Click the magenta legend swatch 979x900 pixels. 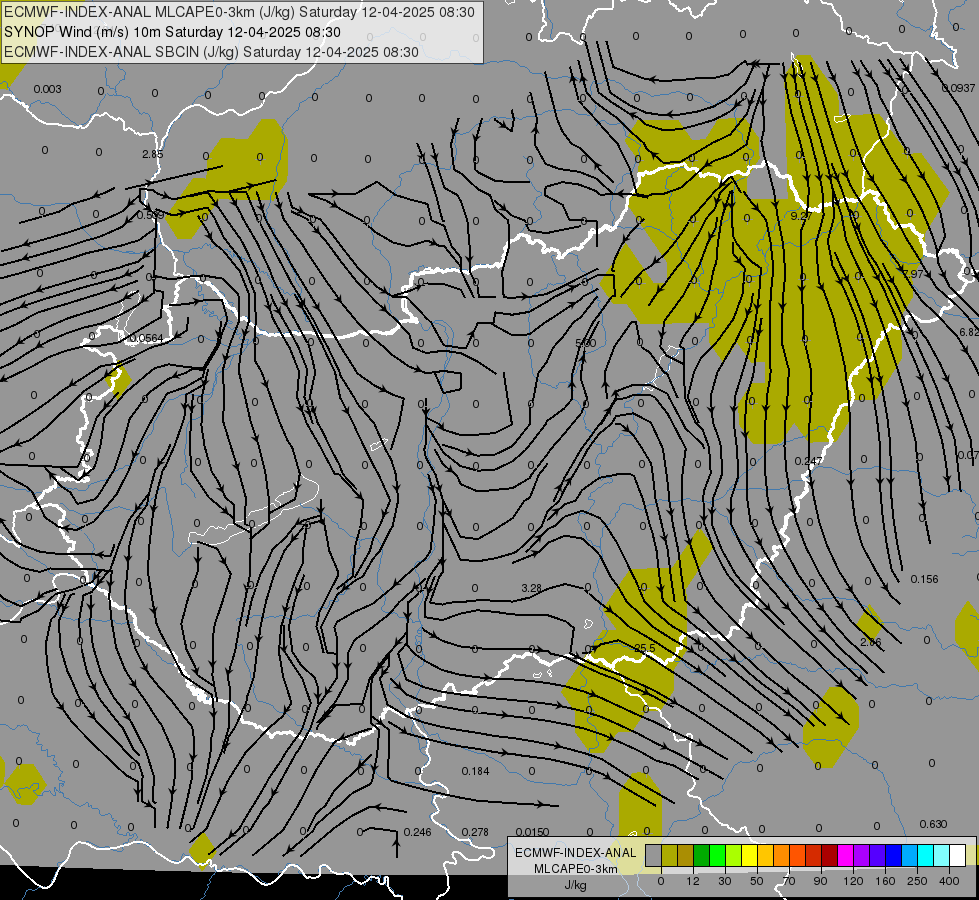pos(846,856)
